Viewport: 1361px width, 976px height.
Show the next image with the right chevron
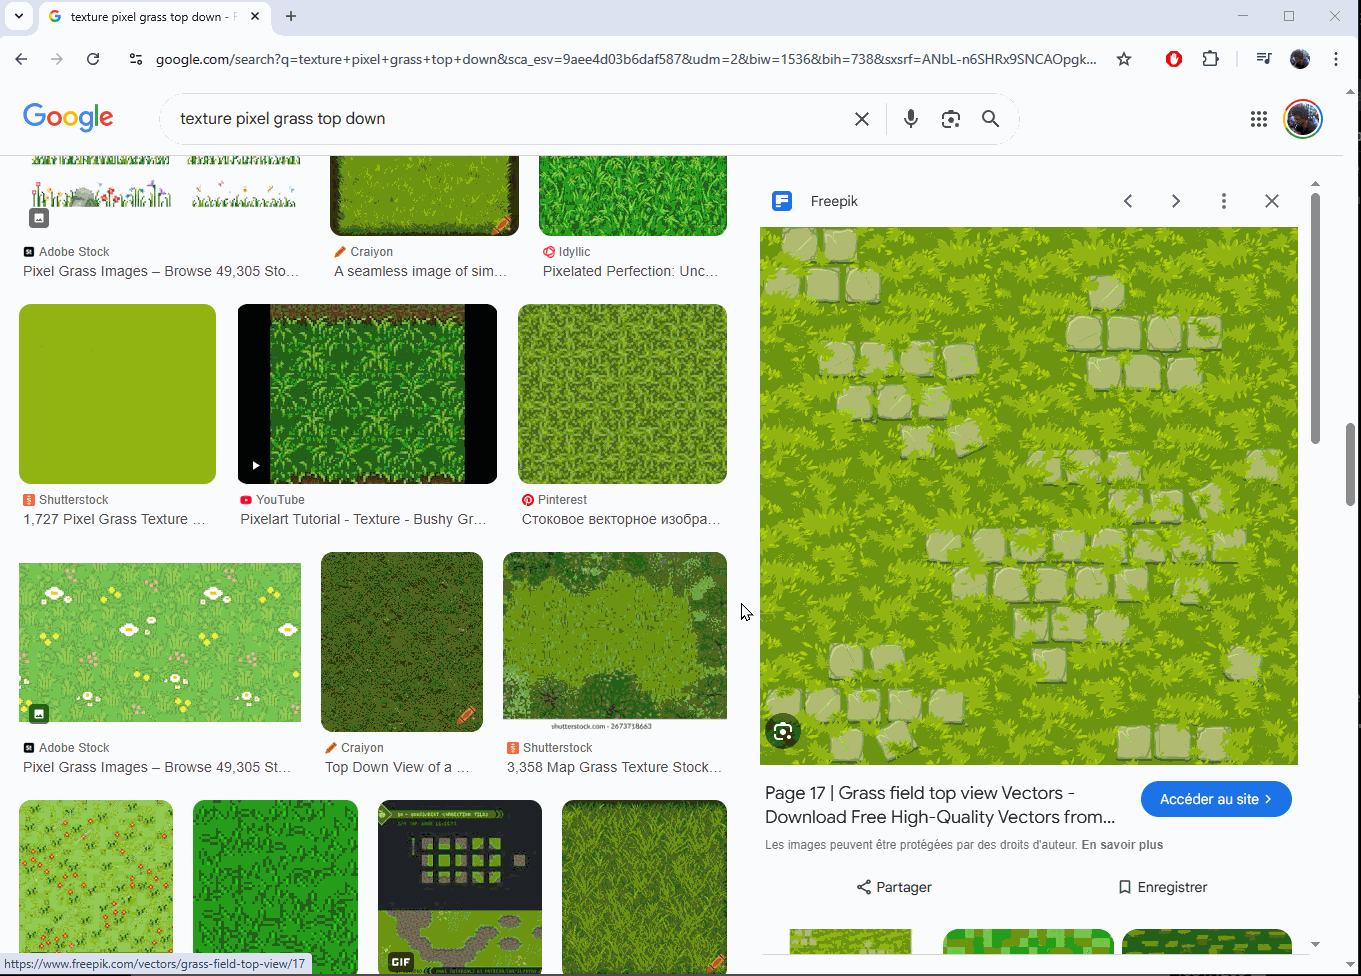point(1175,201)
